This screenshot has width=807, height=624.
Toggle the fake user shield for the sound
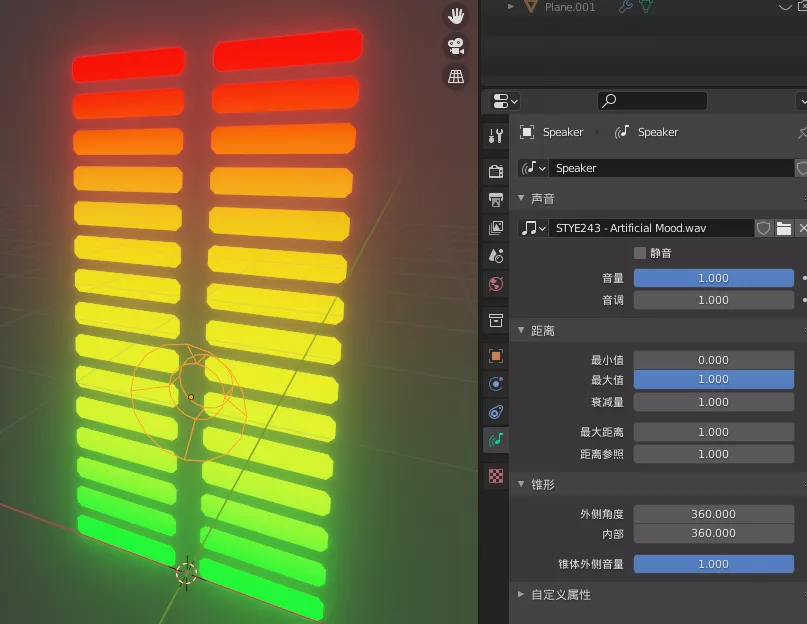pos(763,228)
